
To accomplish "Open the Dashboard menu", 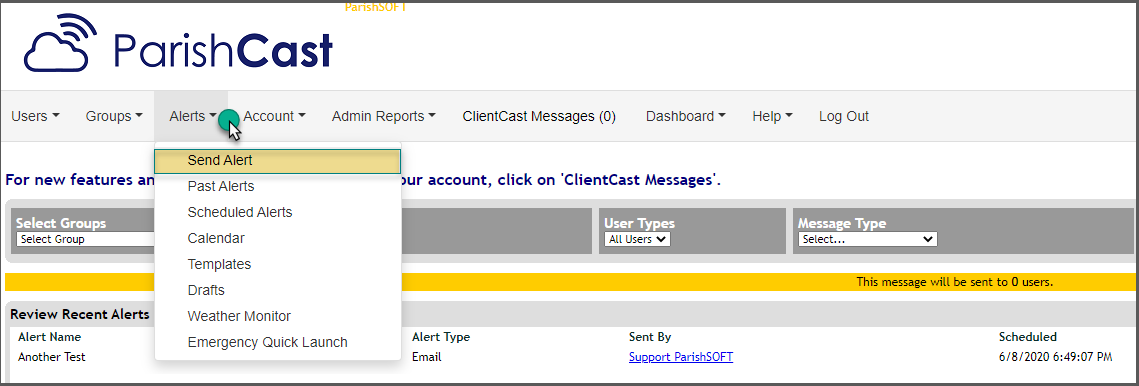I will coord(686,116).
